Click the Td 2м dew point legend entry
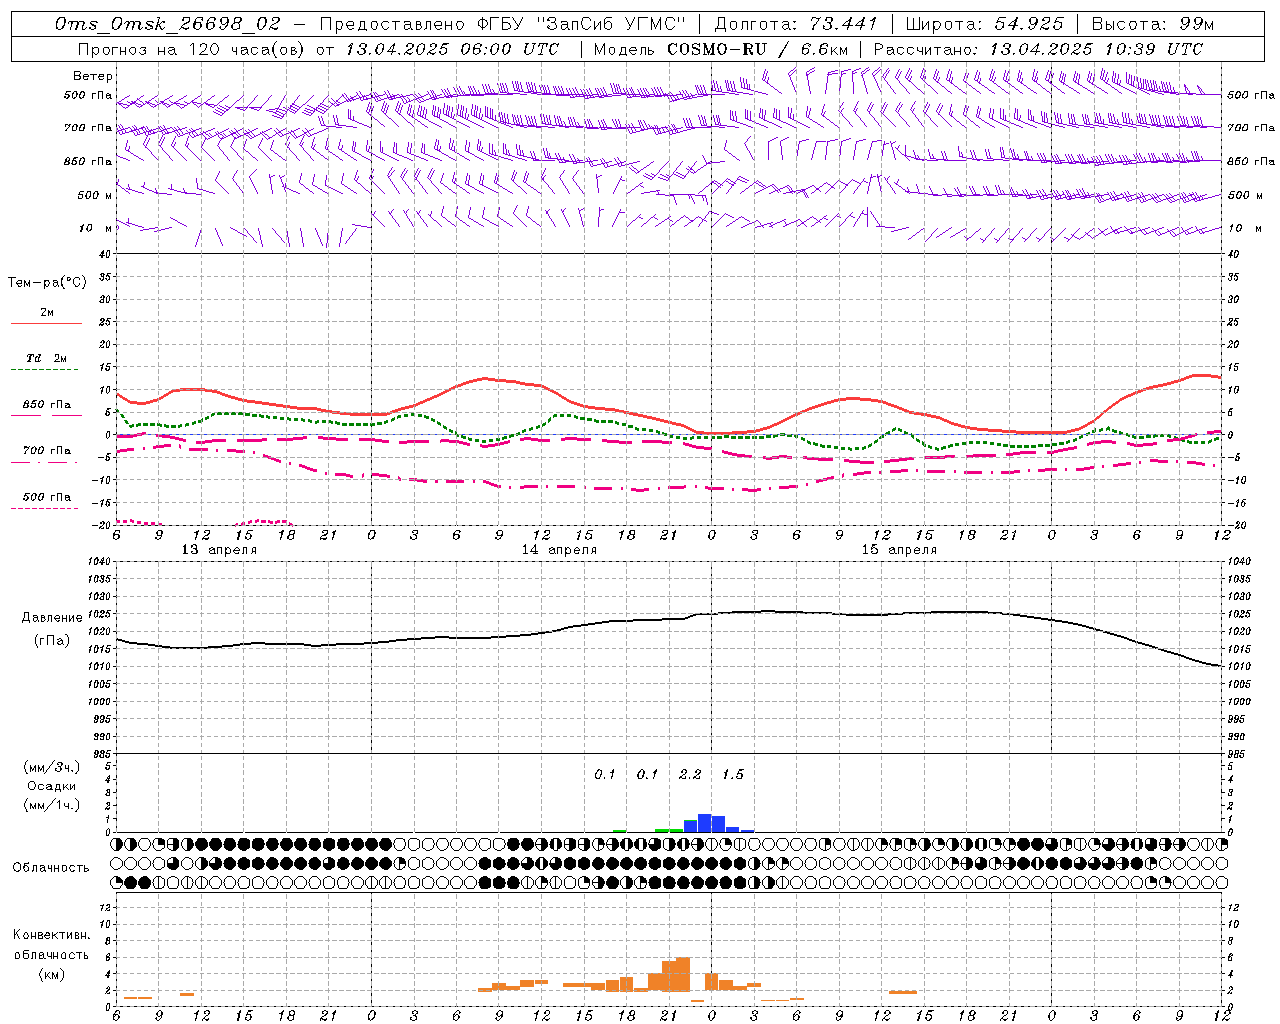This screenshot has width=1280, height=1024. [46, 358]
